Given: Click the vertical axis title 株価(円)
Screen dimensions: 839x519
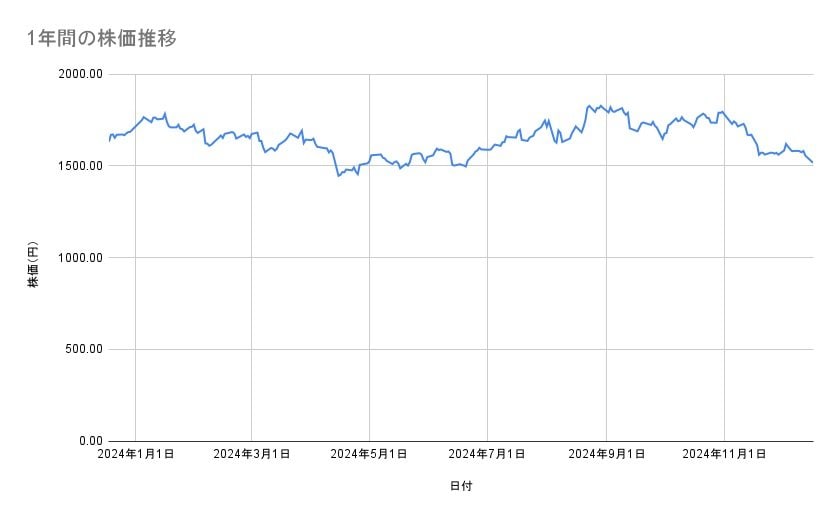Looking at the screenshot, I should coord(33,265).
